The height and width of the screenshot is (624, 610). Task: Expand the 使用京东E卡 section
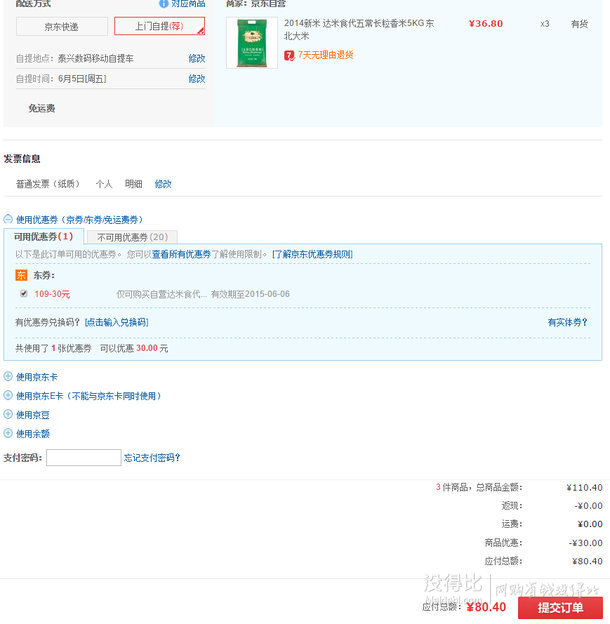click(8, 395)
